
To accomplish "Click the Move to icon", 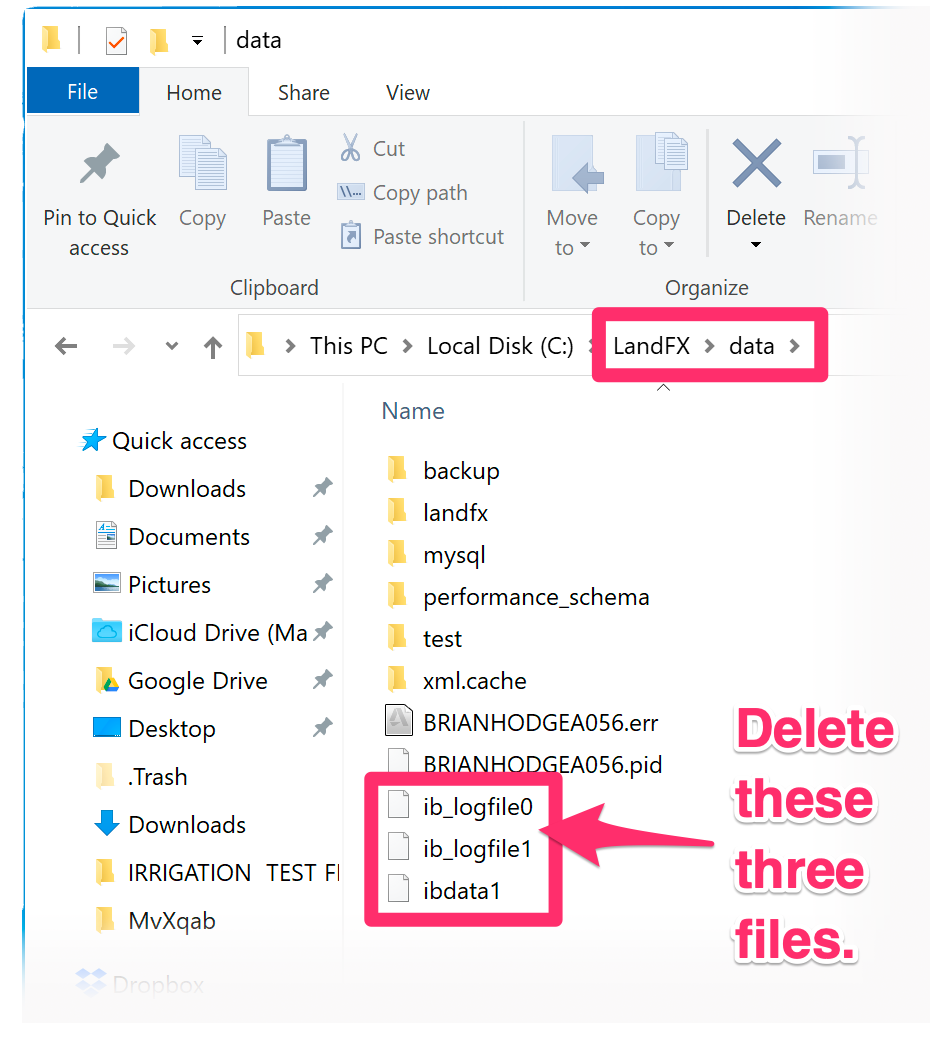I will (x=577, y=164).
